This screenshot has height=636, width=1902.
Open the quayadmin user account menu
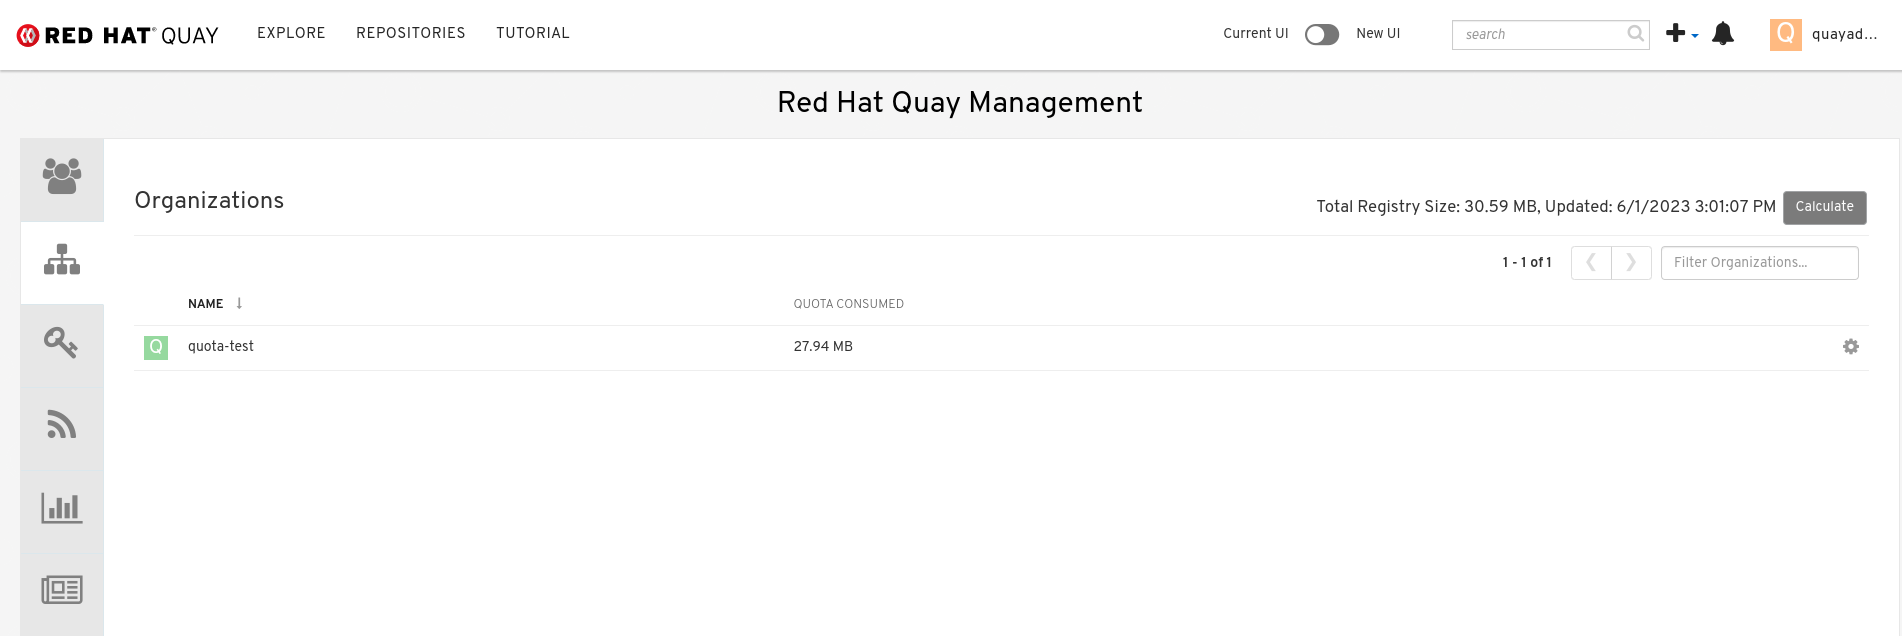(x=1824, y=34)
